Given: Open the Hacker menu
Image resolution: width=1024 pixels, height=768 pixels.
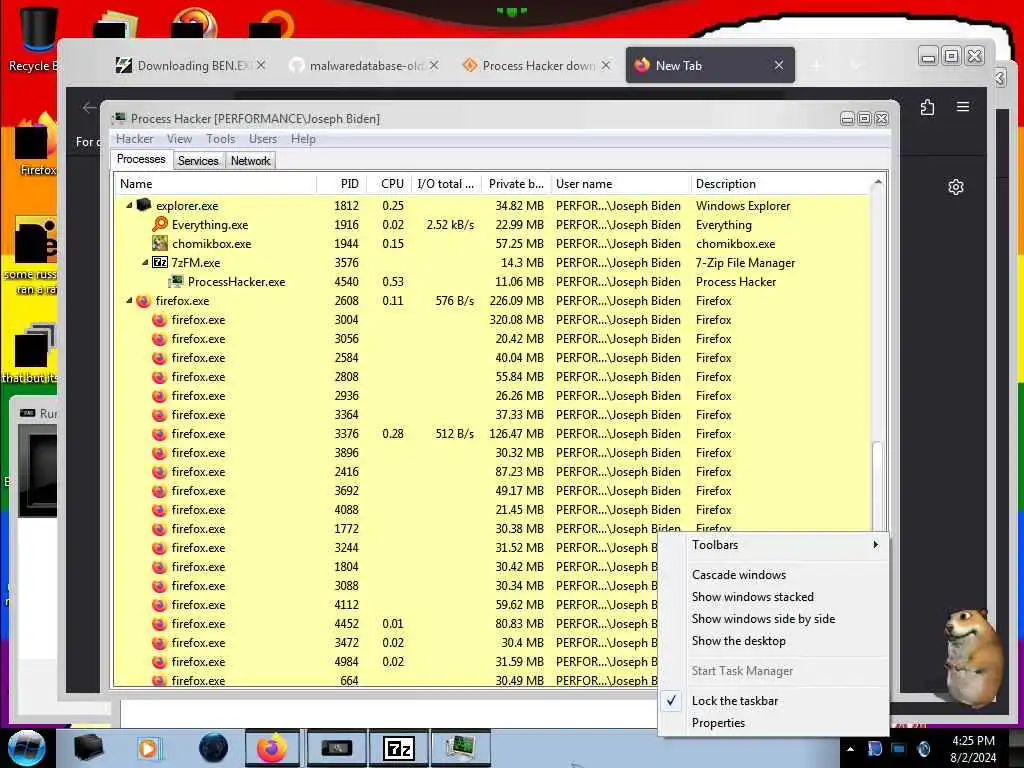Looking at the screenshot, I should (135, 139).
